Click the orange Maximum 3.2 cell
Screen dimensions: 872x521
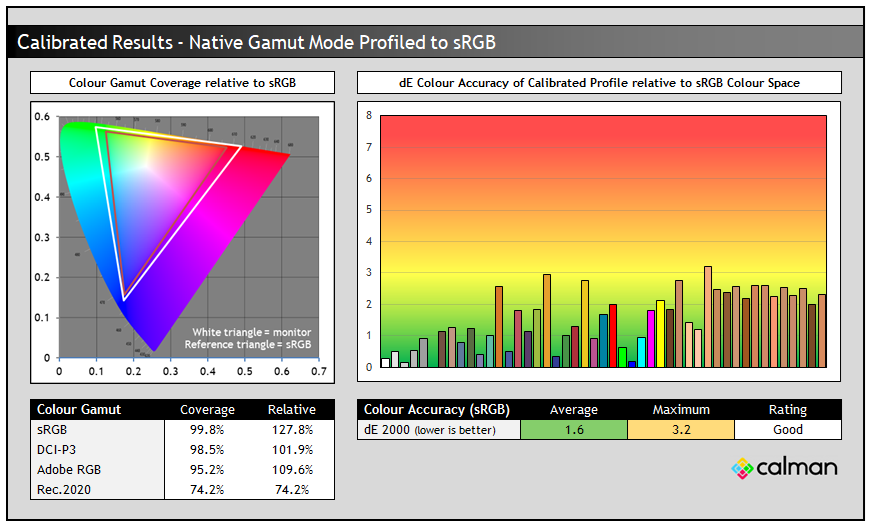pyautogui.click(x=681, y=430)
